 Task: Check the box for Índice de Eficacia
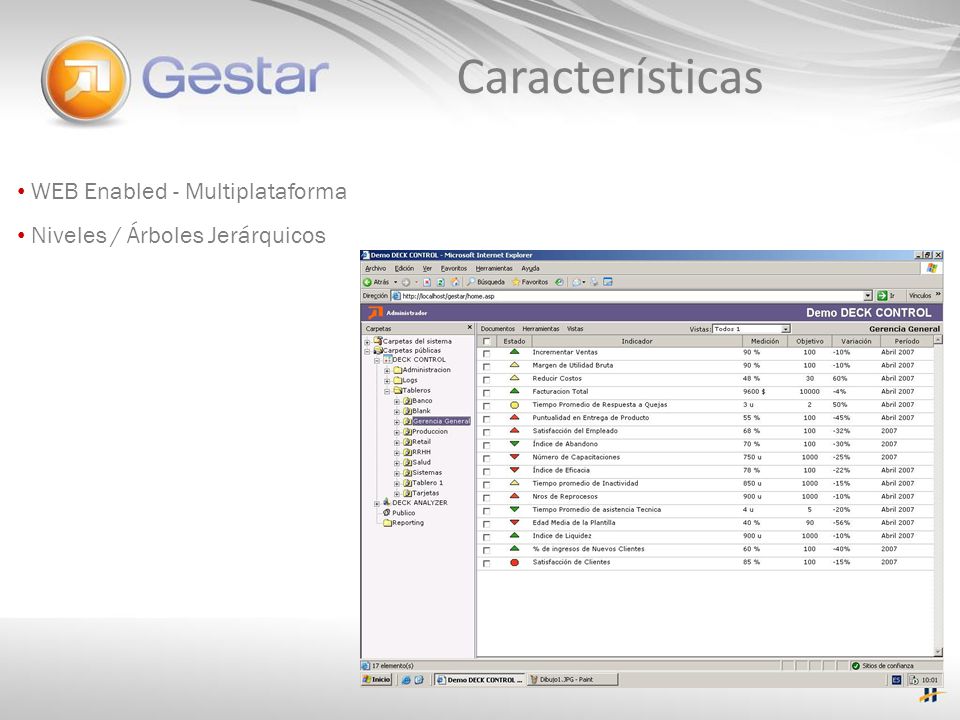pyautogui.click(x=487, y=471)
